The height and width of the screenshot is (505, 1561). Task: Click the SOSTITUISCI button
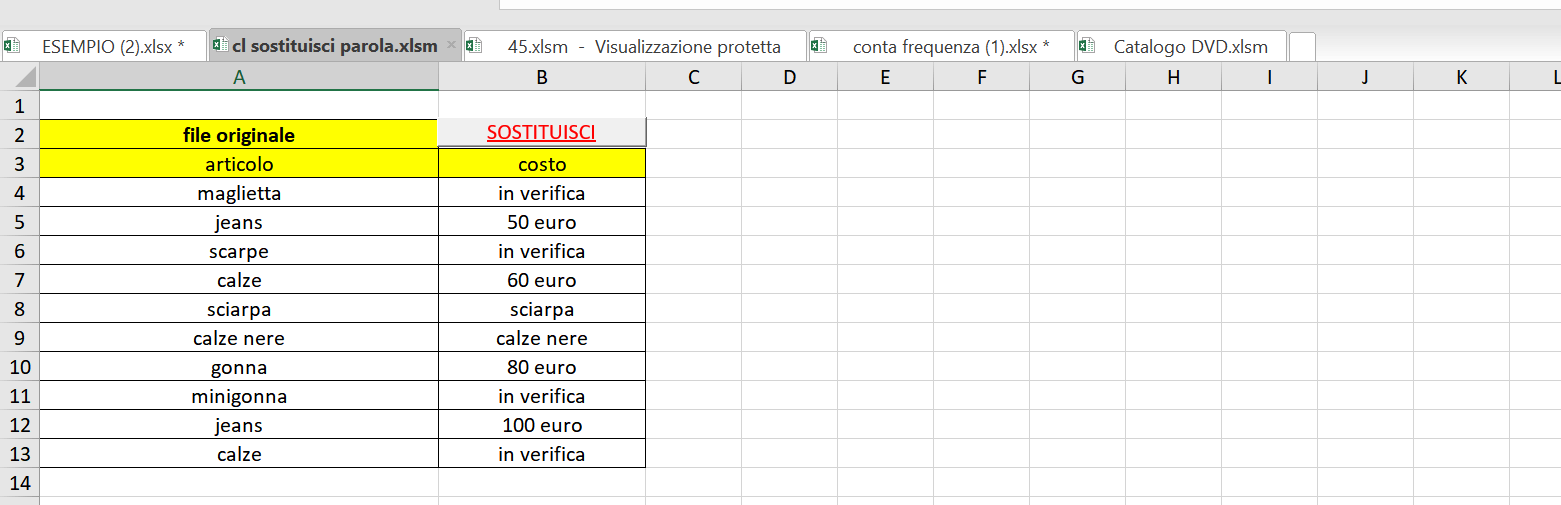tap(542, 133)
